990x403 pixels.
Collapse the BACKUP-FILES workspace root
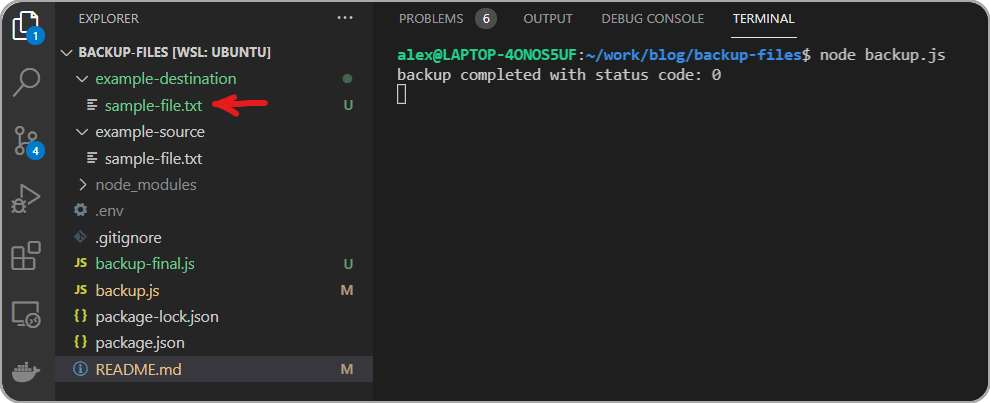(x=66, y=52)
